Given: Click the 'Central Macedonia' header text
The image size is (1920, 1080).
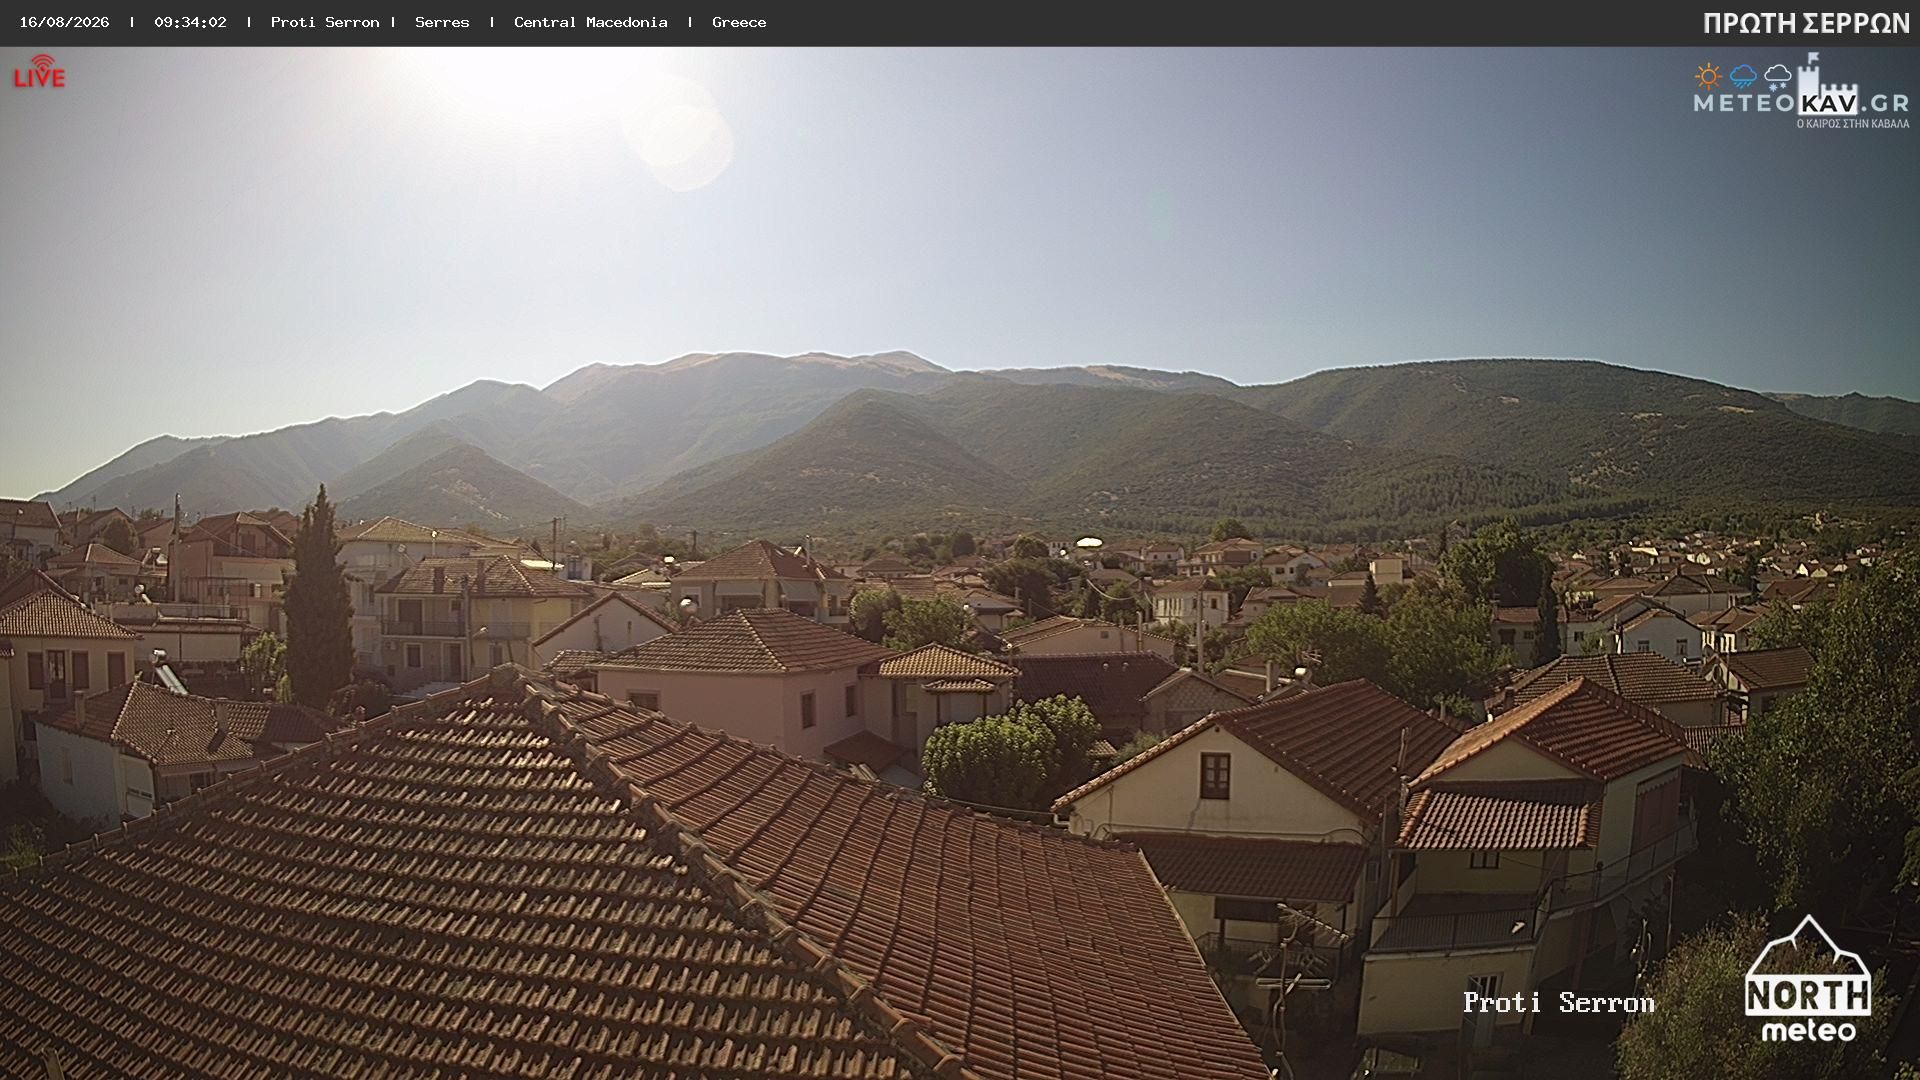Looking at the screenshot, I should pyautogui.click(x=590, y=22).
